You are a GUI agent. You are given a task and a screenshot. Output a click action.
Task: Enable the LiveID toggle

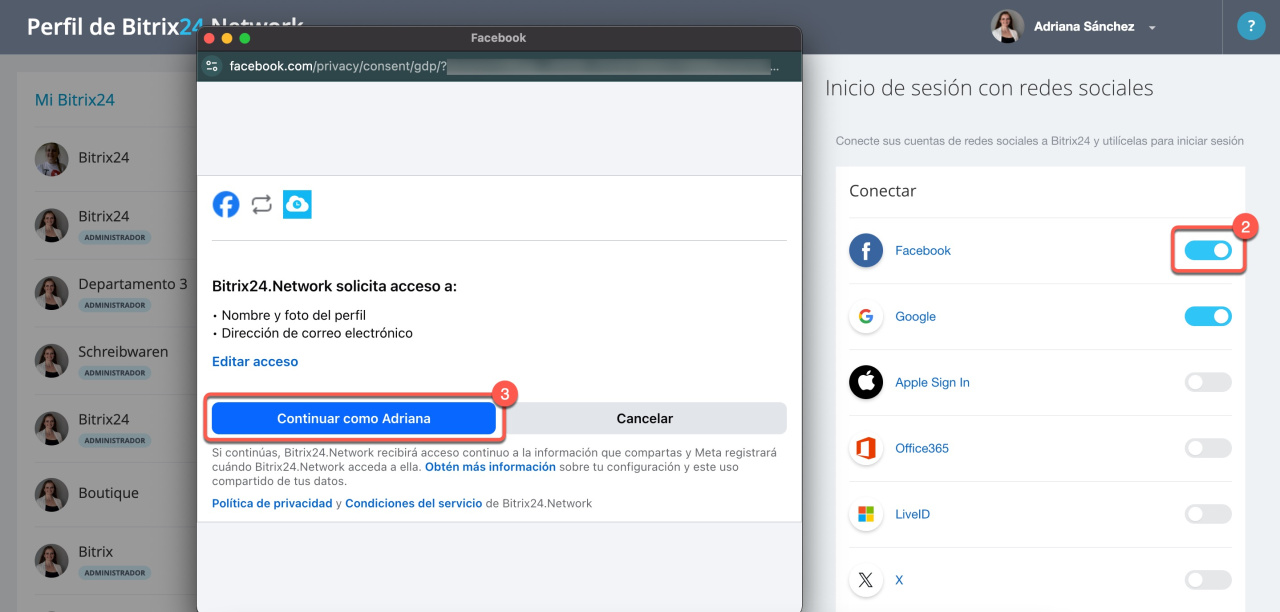point(1208,514)
